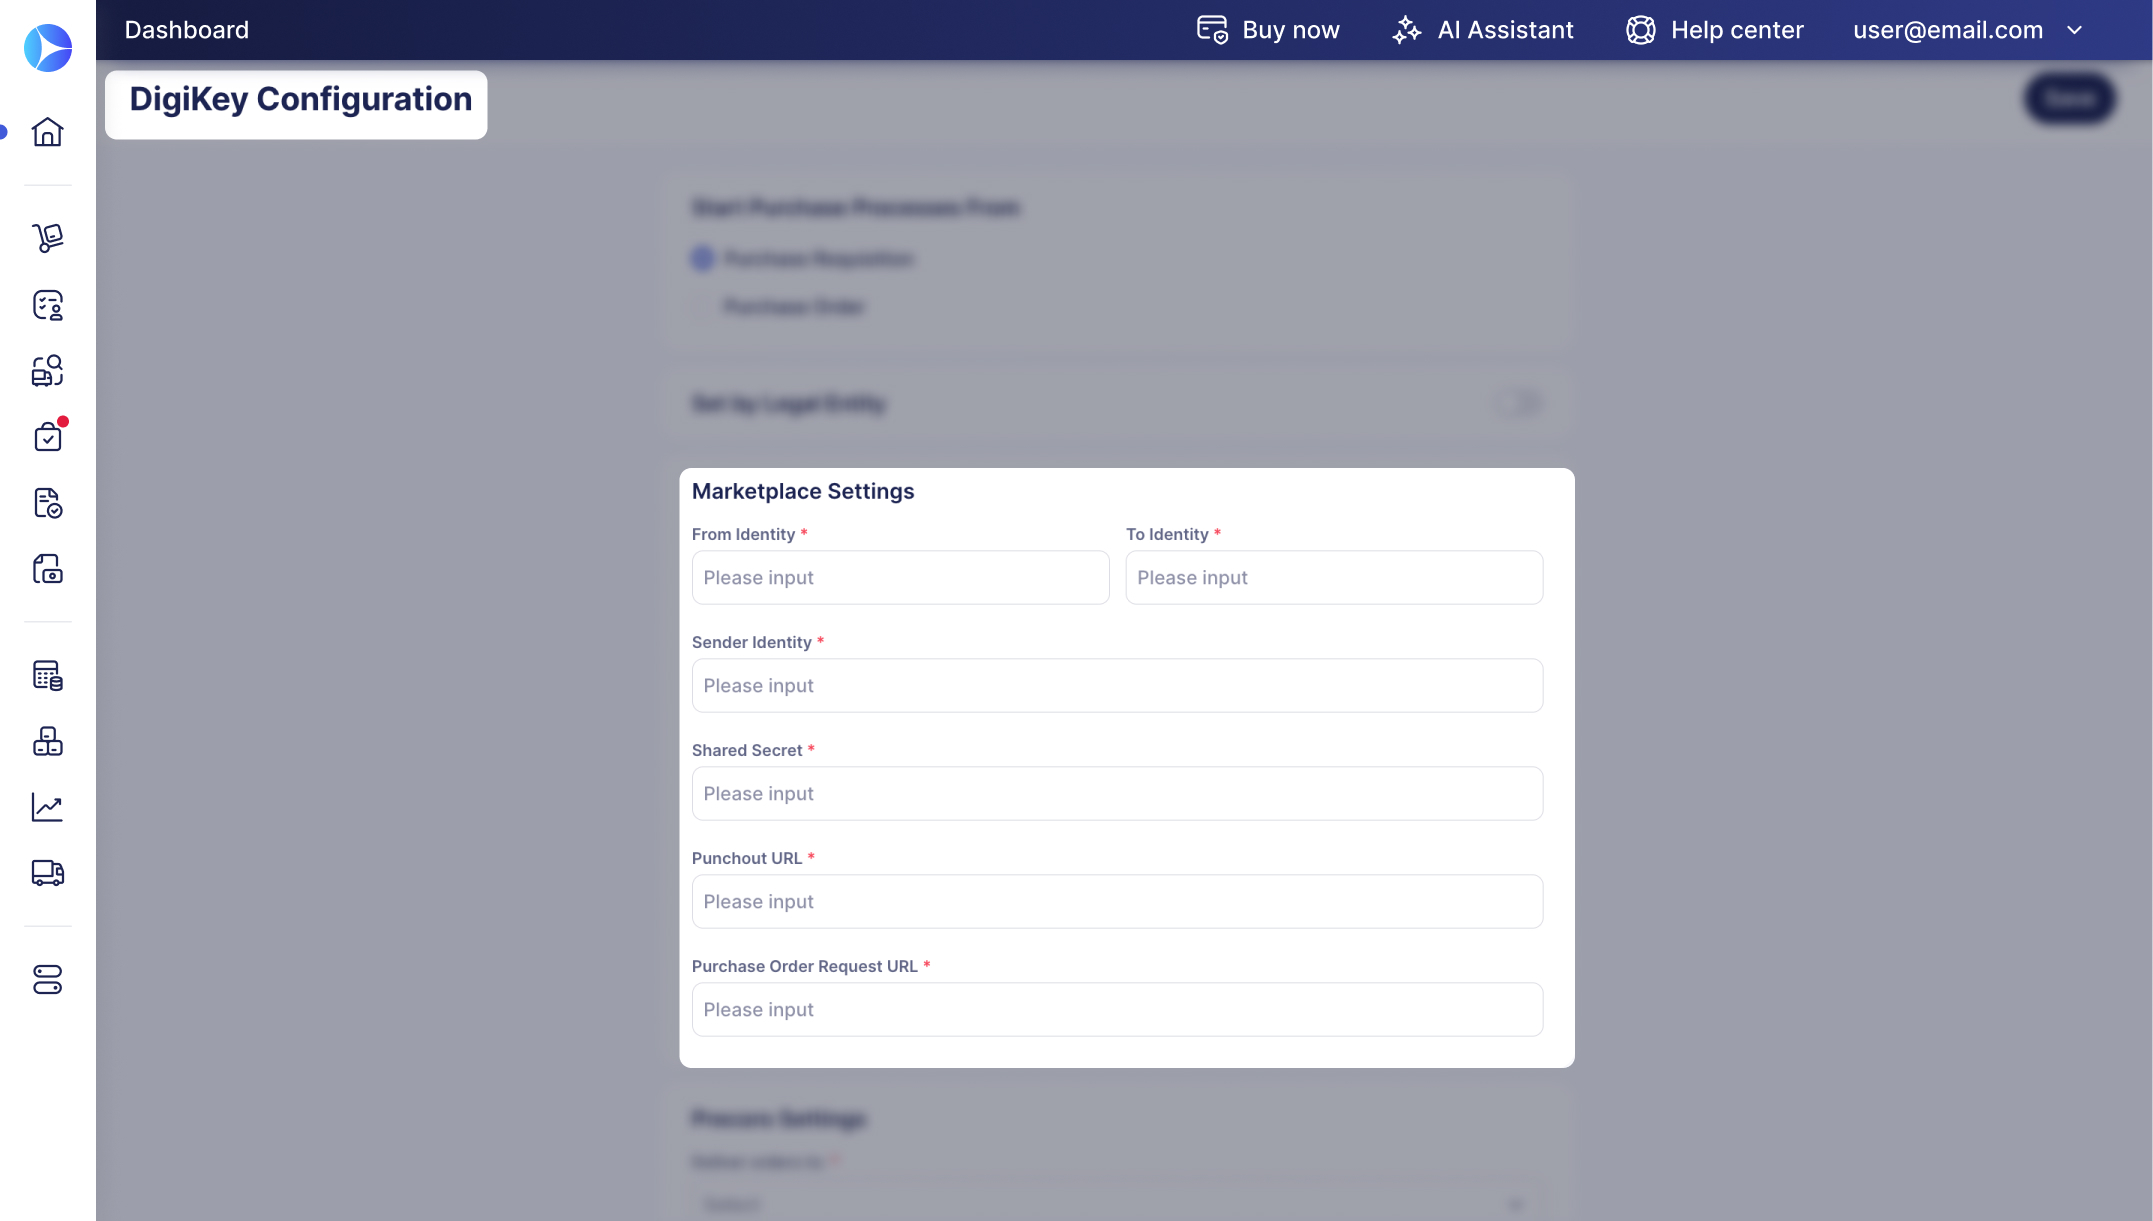Focus the Punchout URL input box
This screenshot has width=2153, height=1221.
point(1117,901)
